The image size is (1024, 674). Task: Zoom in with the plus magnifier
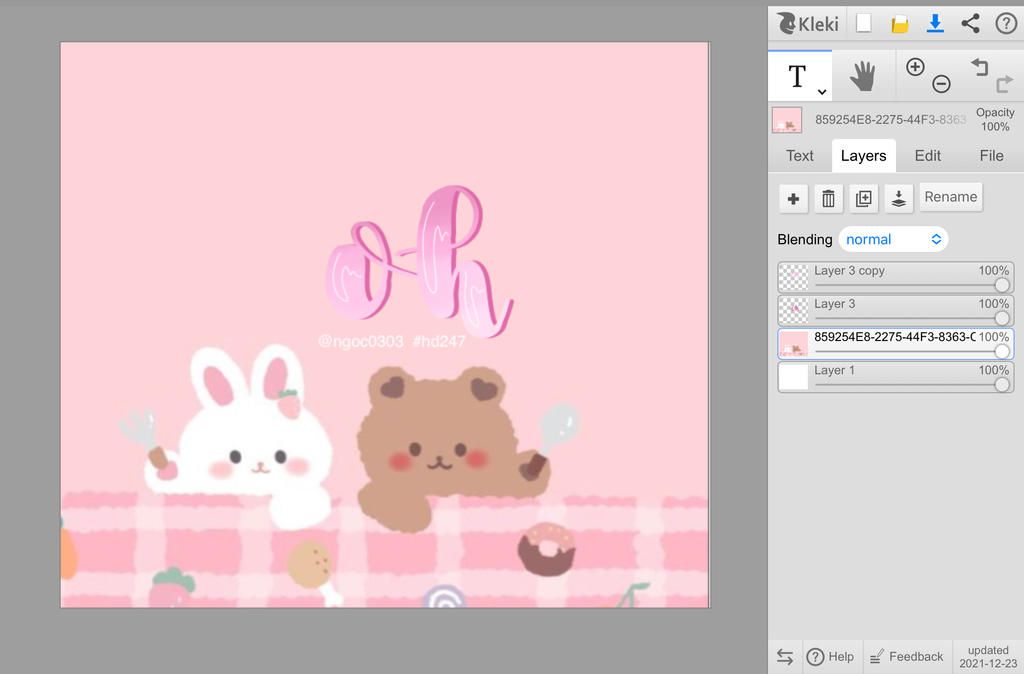click(x=915, y=67)
